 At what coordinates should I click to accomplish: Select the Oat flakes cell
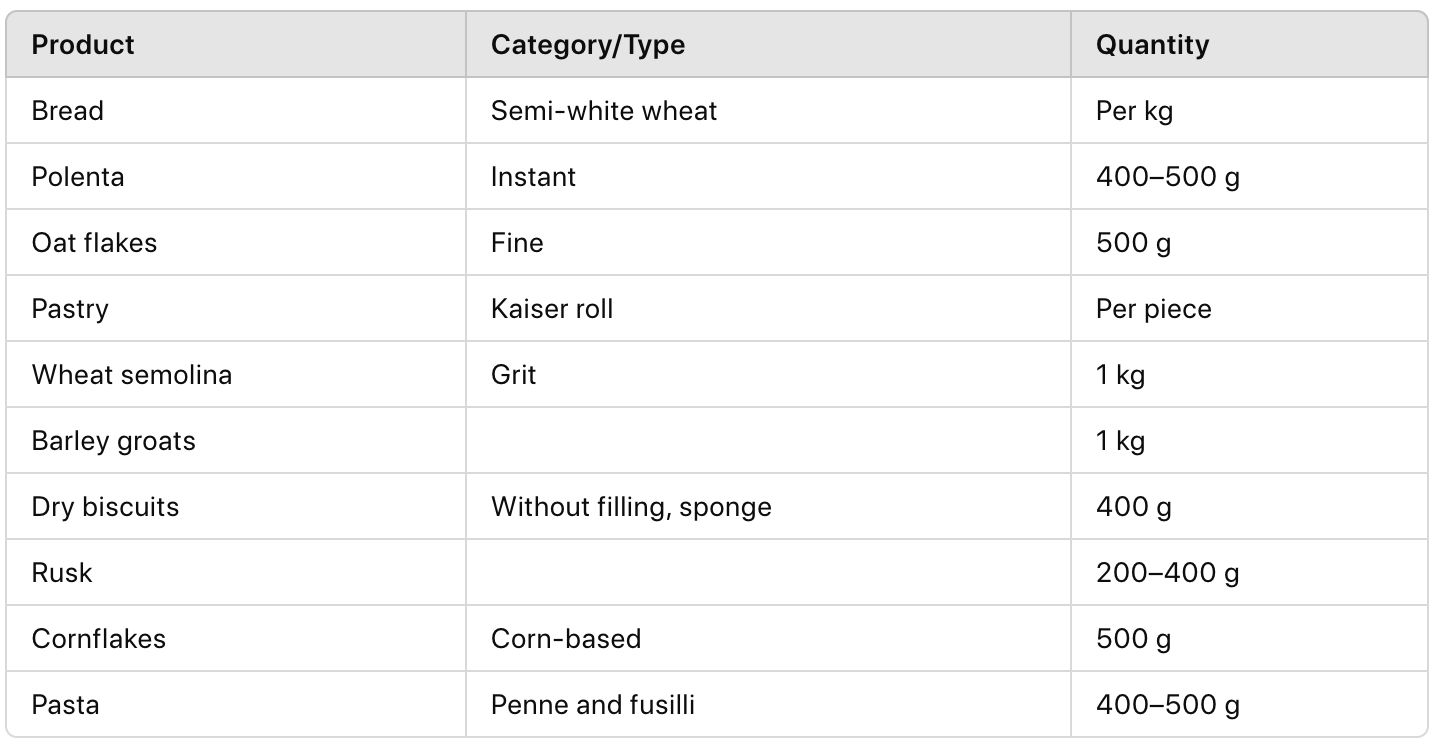[94, 243]
